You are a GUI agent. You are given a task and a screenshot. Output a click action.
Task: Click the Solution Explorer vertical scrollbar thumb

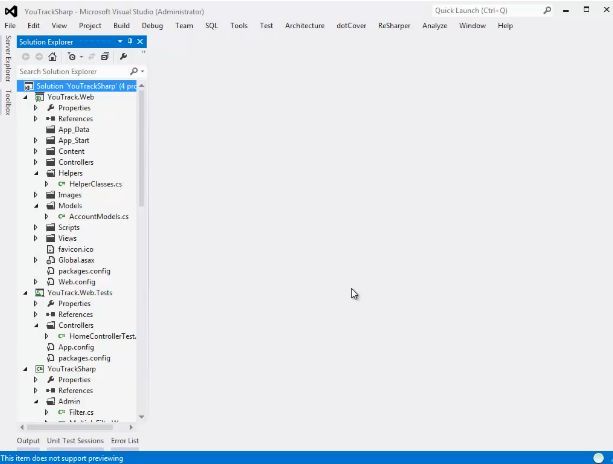pyautogui.click(x=142, y=148)
